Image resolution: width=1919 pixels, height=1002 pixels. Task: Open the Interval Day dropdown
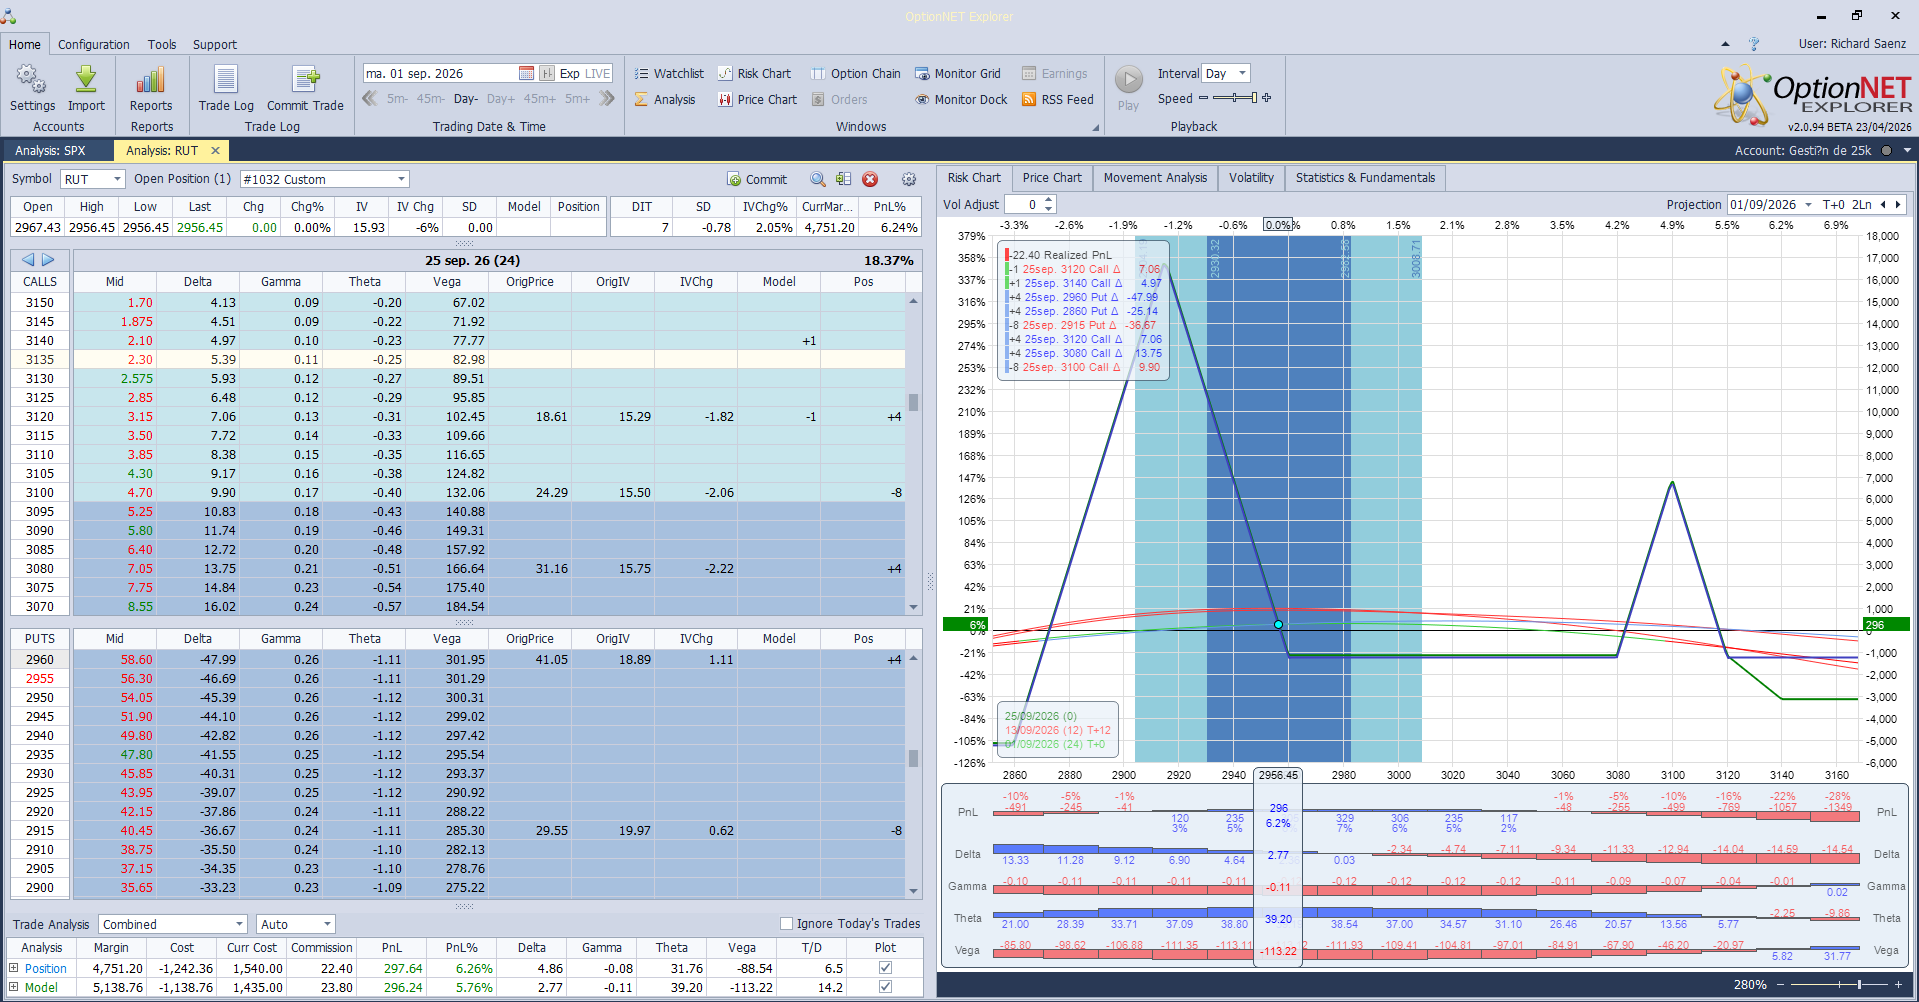click(x=1242, y=73)
